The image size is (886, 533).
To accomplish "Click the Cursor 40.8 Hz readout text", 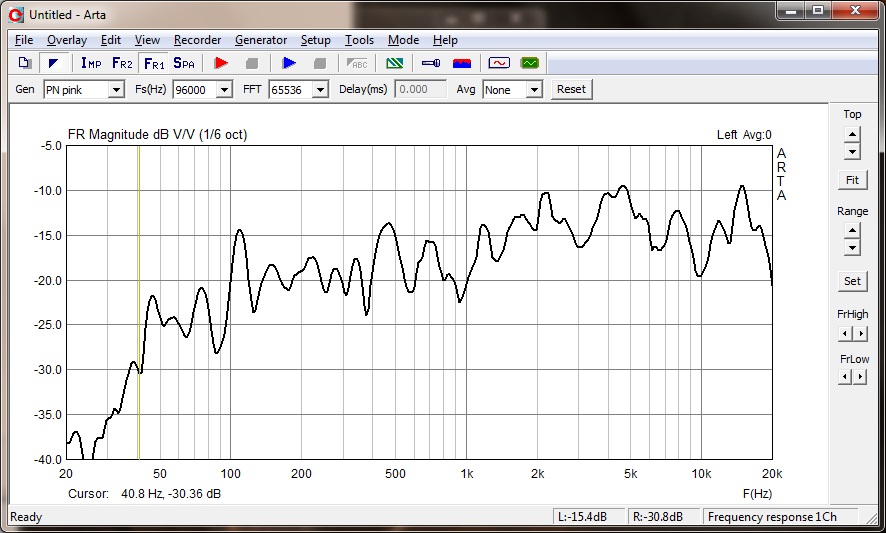I will coord(145,494).
